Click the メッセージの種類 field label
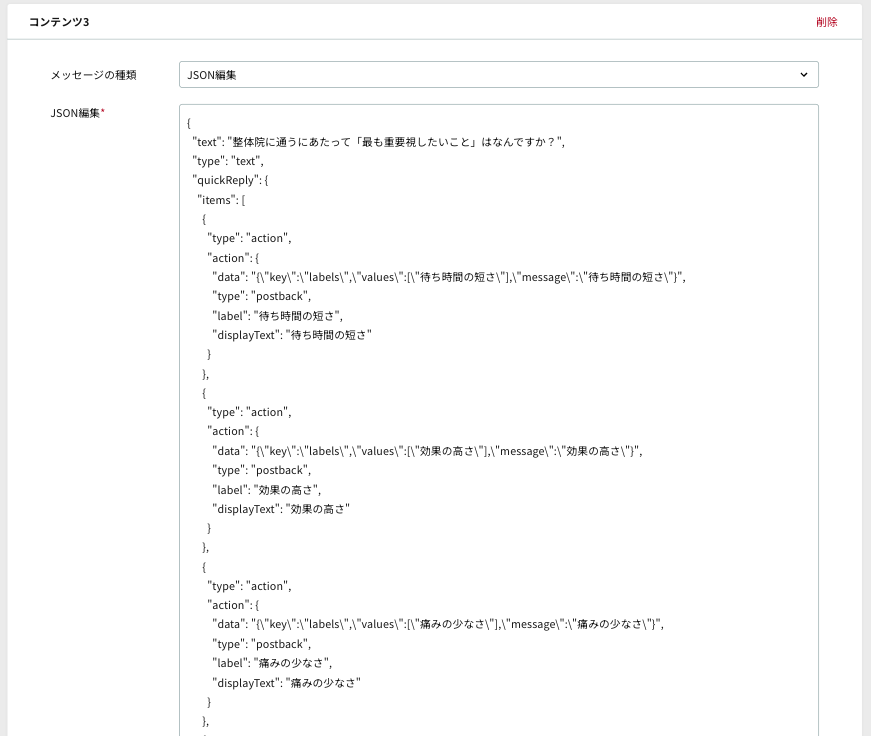Viewport: 871px width, 736px height. coord(93,75)
